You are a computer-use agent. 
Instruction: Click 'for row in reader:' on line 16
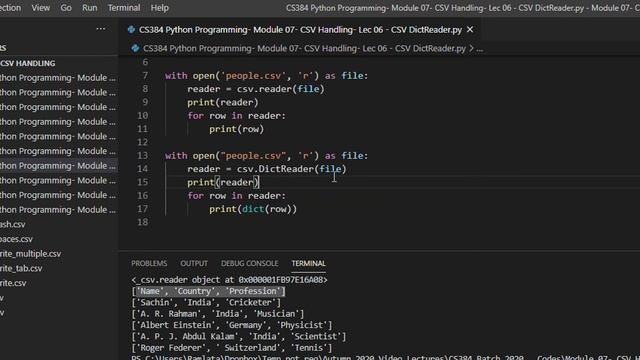236,196
